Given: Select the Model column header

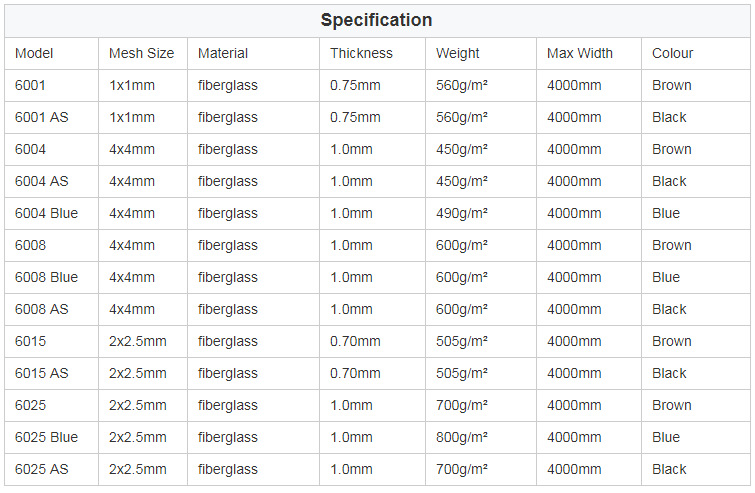Looking at the screenshot, I should [34, 53].
